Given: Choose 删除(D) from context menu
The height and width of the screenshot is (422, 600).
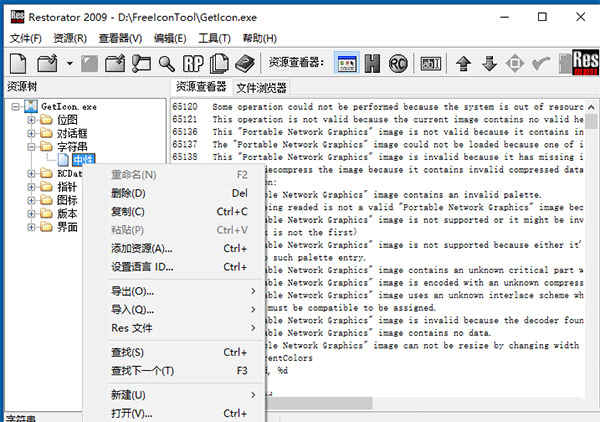Looking at the screenshot, I should (128, 193).
